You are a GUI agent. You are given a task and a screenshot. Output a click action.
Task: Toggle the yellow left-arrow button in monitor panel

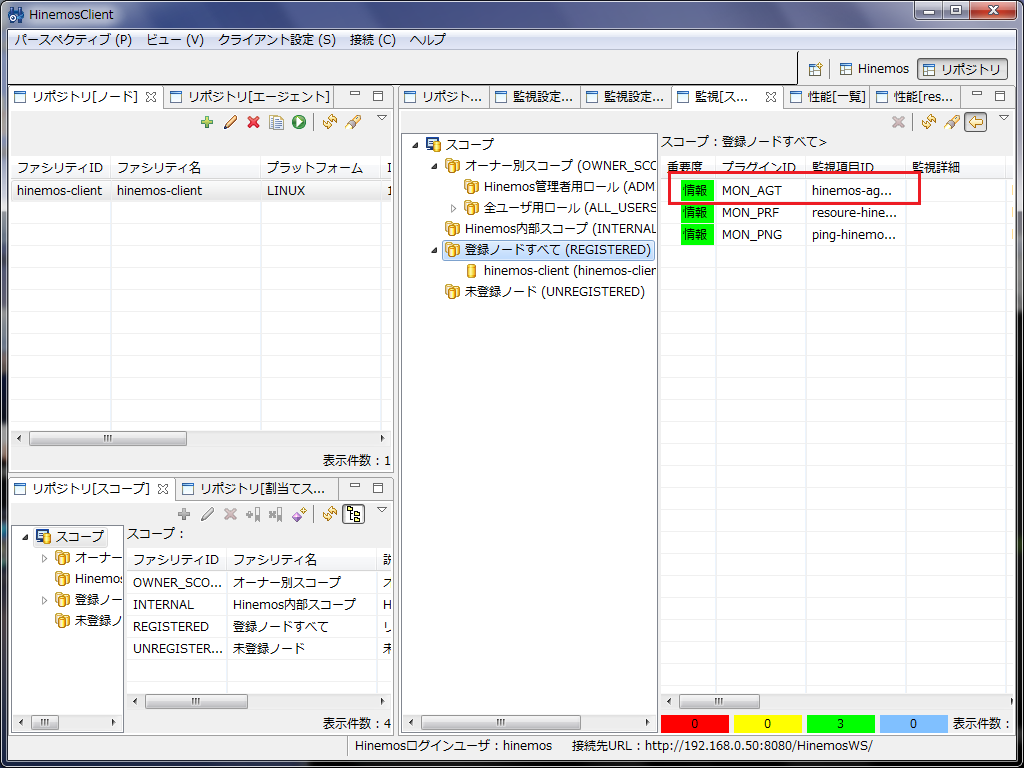click(x=976, y=122)
